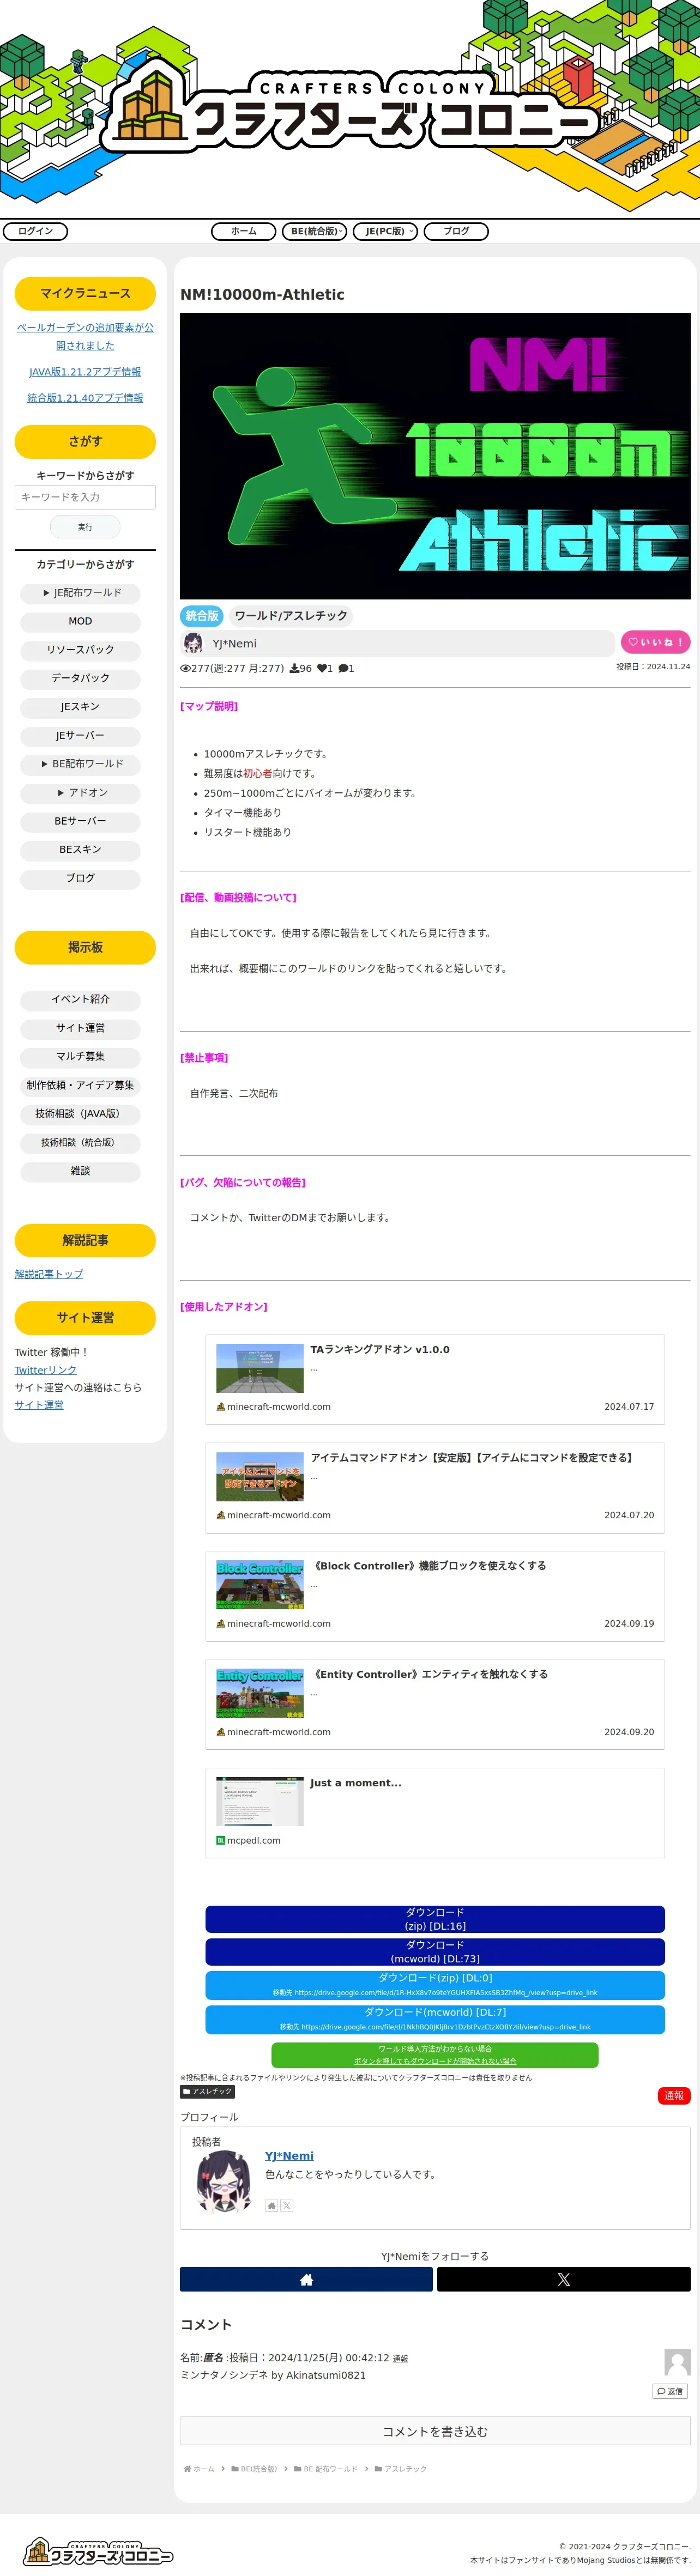The width and height of the screenshot is (700, 2576).
Task: Click the アスレチック folder tag
Action: tap(207, 2091)
